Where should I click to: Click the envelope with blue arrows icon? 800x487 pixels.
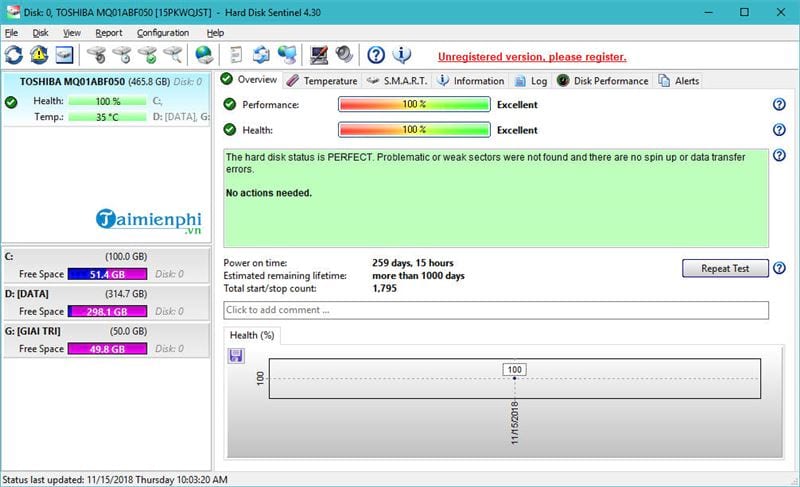coord(262,55)
